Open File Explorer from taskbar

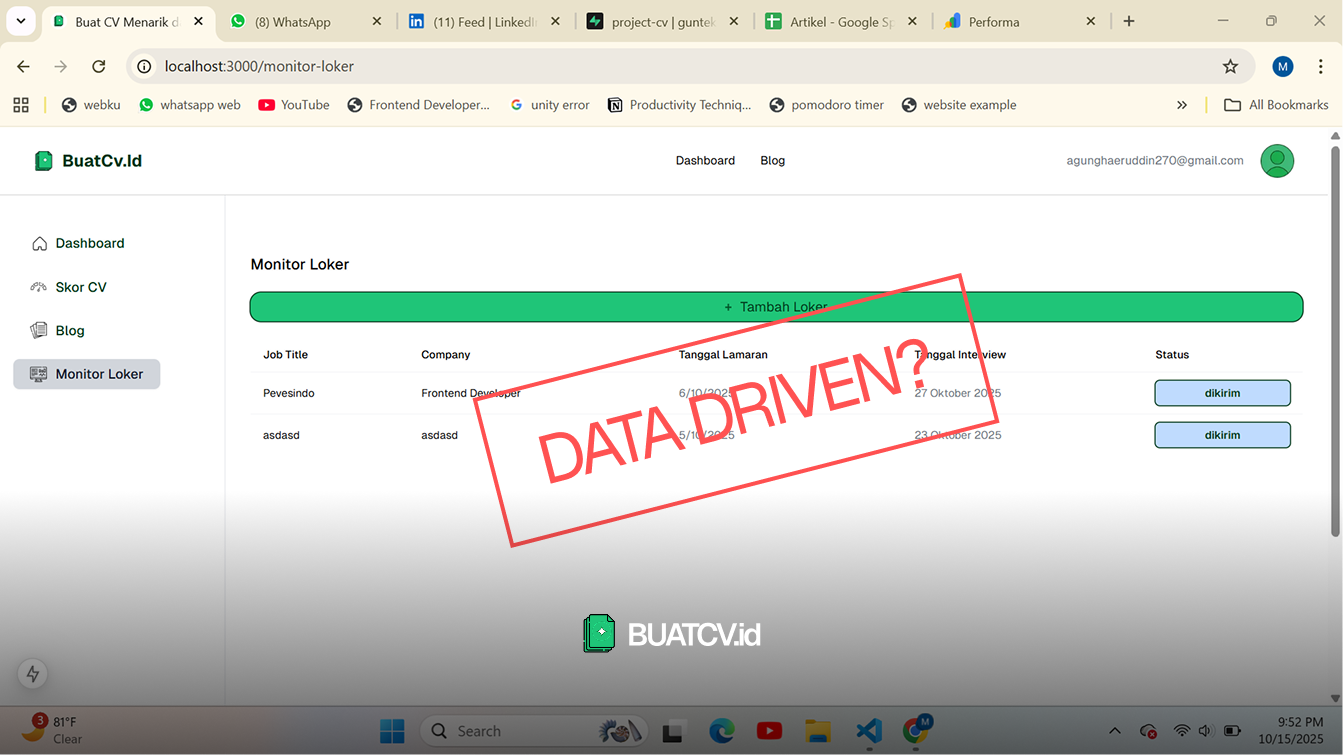(819, 731)
